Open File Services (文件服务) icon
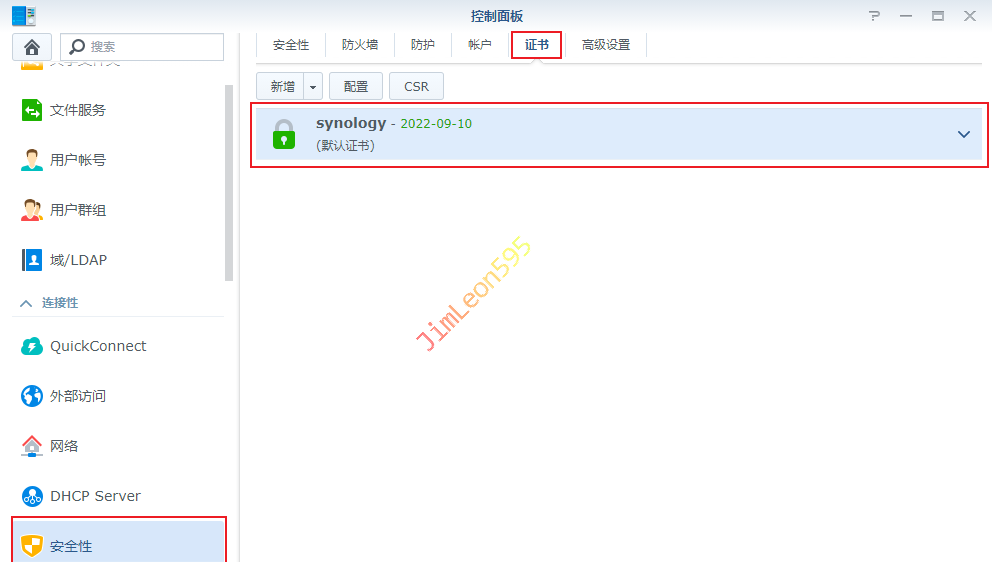The image size is (992, 562). 32,110
